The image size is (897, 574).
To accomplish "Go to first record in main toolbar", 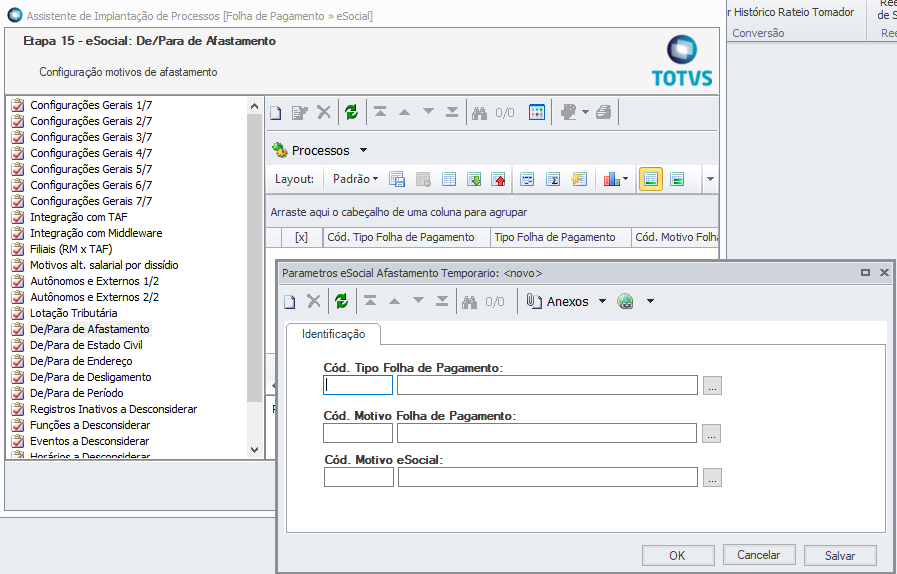I will pyautogui.click(x=380, y=112).
